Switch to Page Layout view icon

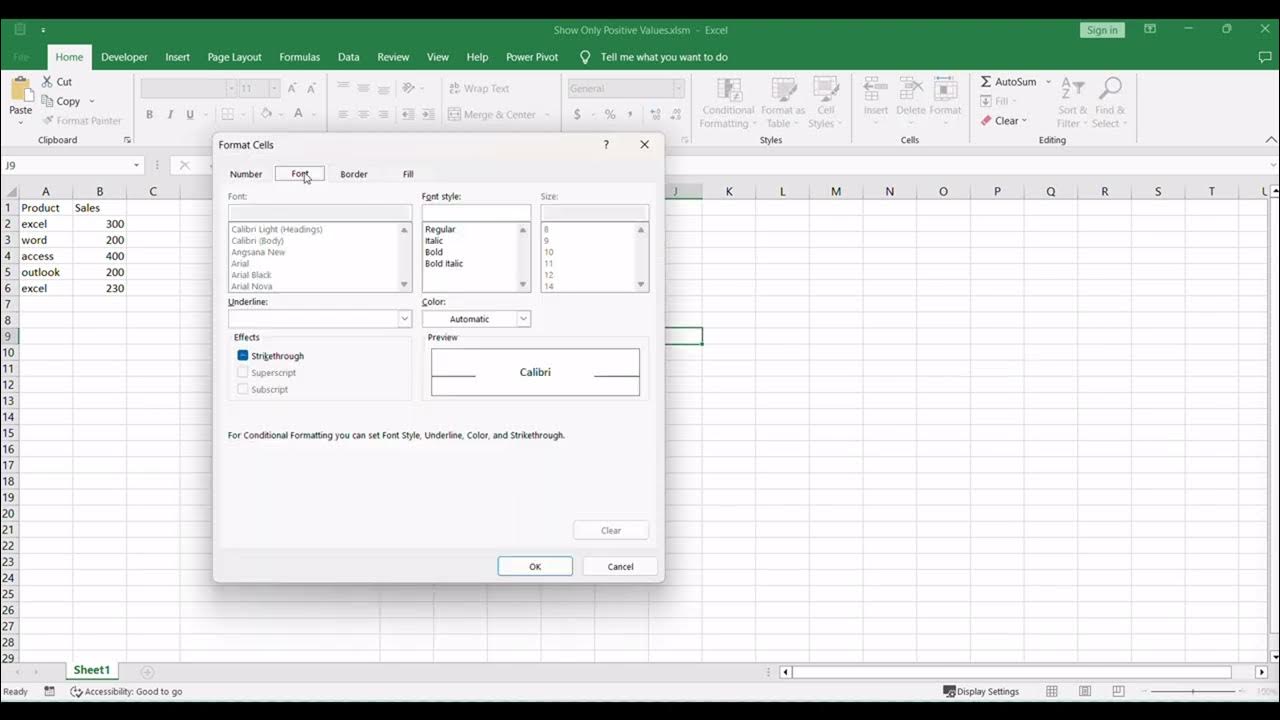coord(1085,691)
